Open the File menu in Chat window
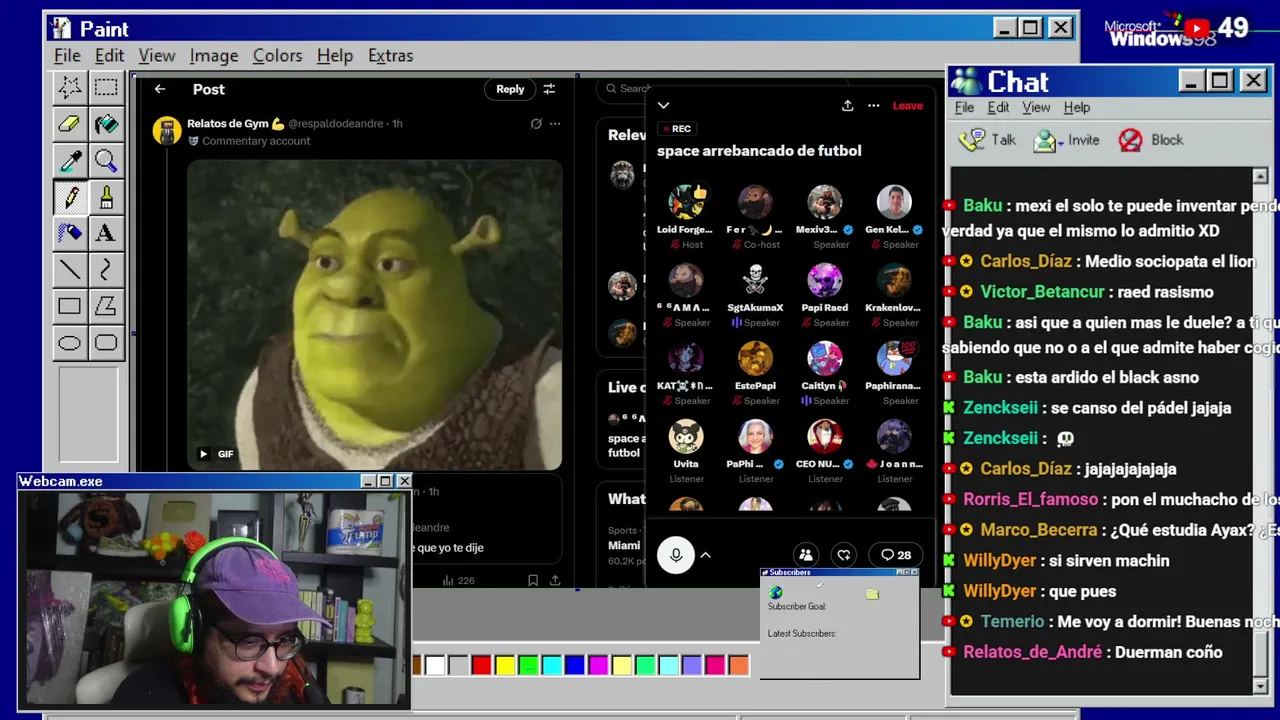The image size is (1280, 720). point(964,107)
